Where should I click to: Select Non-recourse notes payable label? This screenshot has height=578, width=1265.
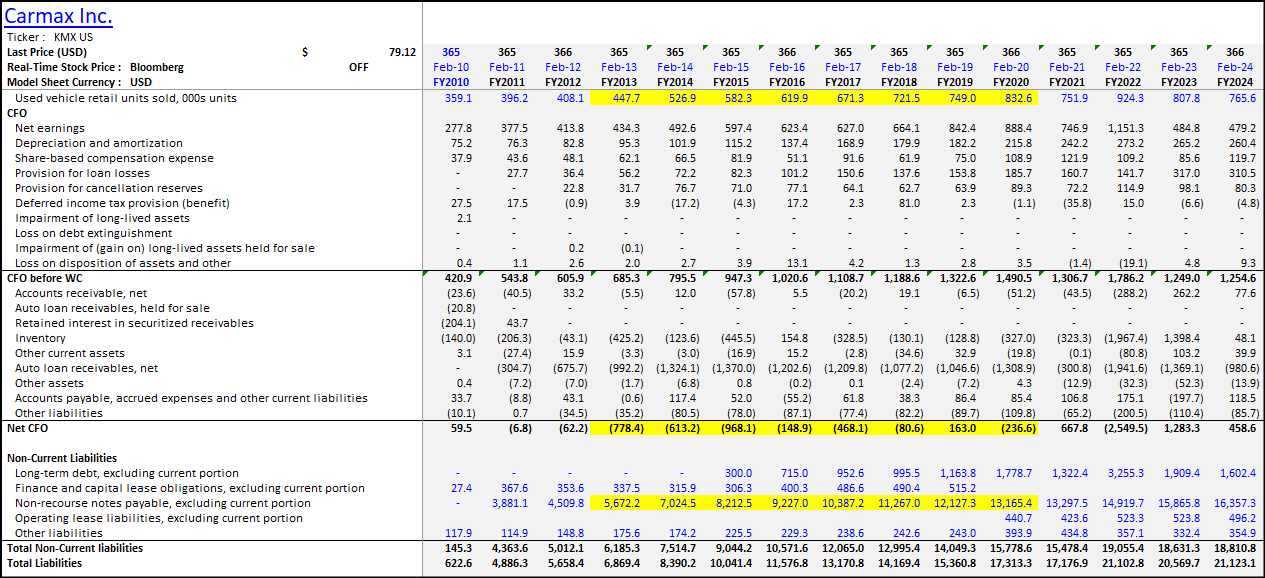[x=163, y=503]
